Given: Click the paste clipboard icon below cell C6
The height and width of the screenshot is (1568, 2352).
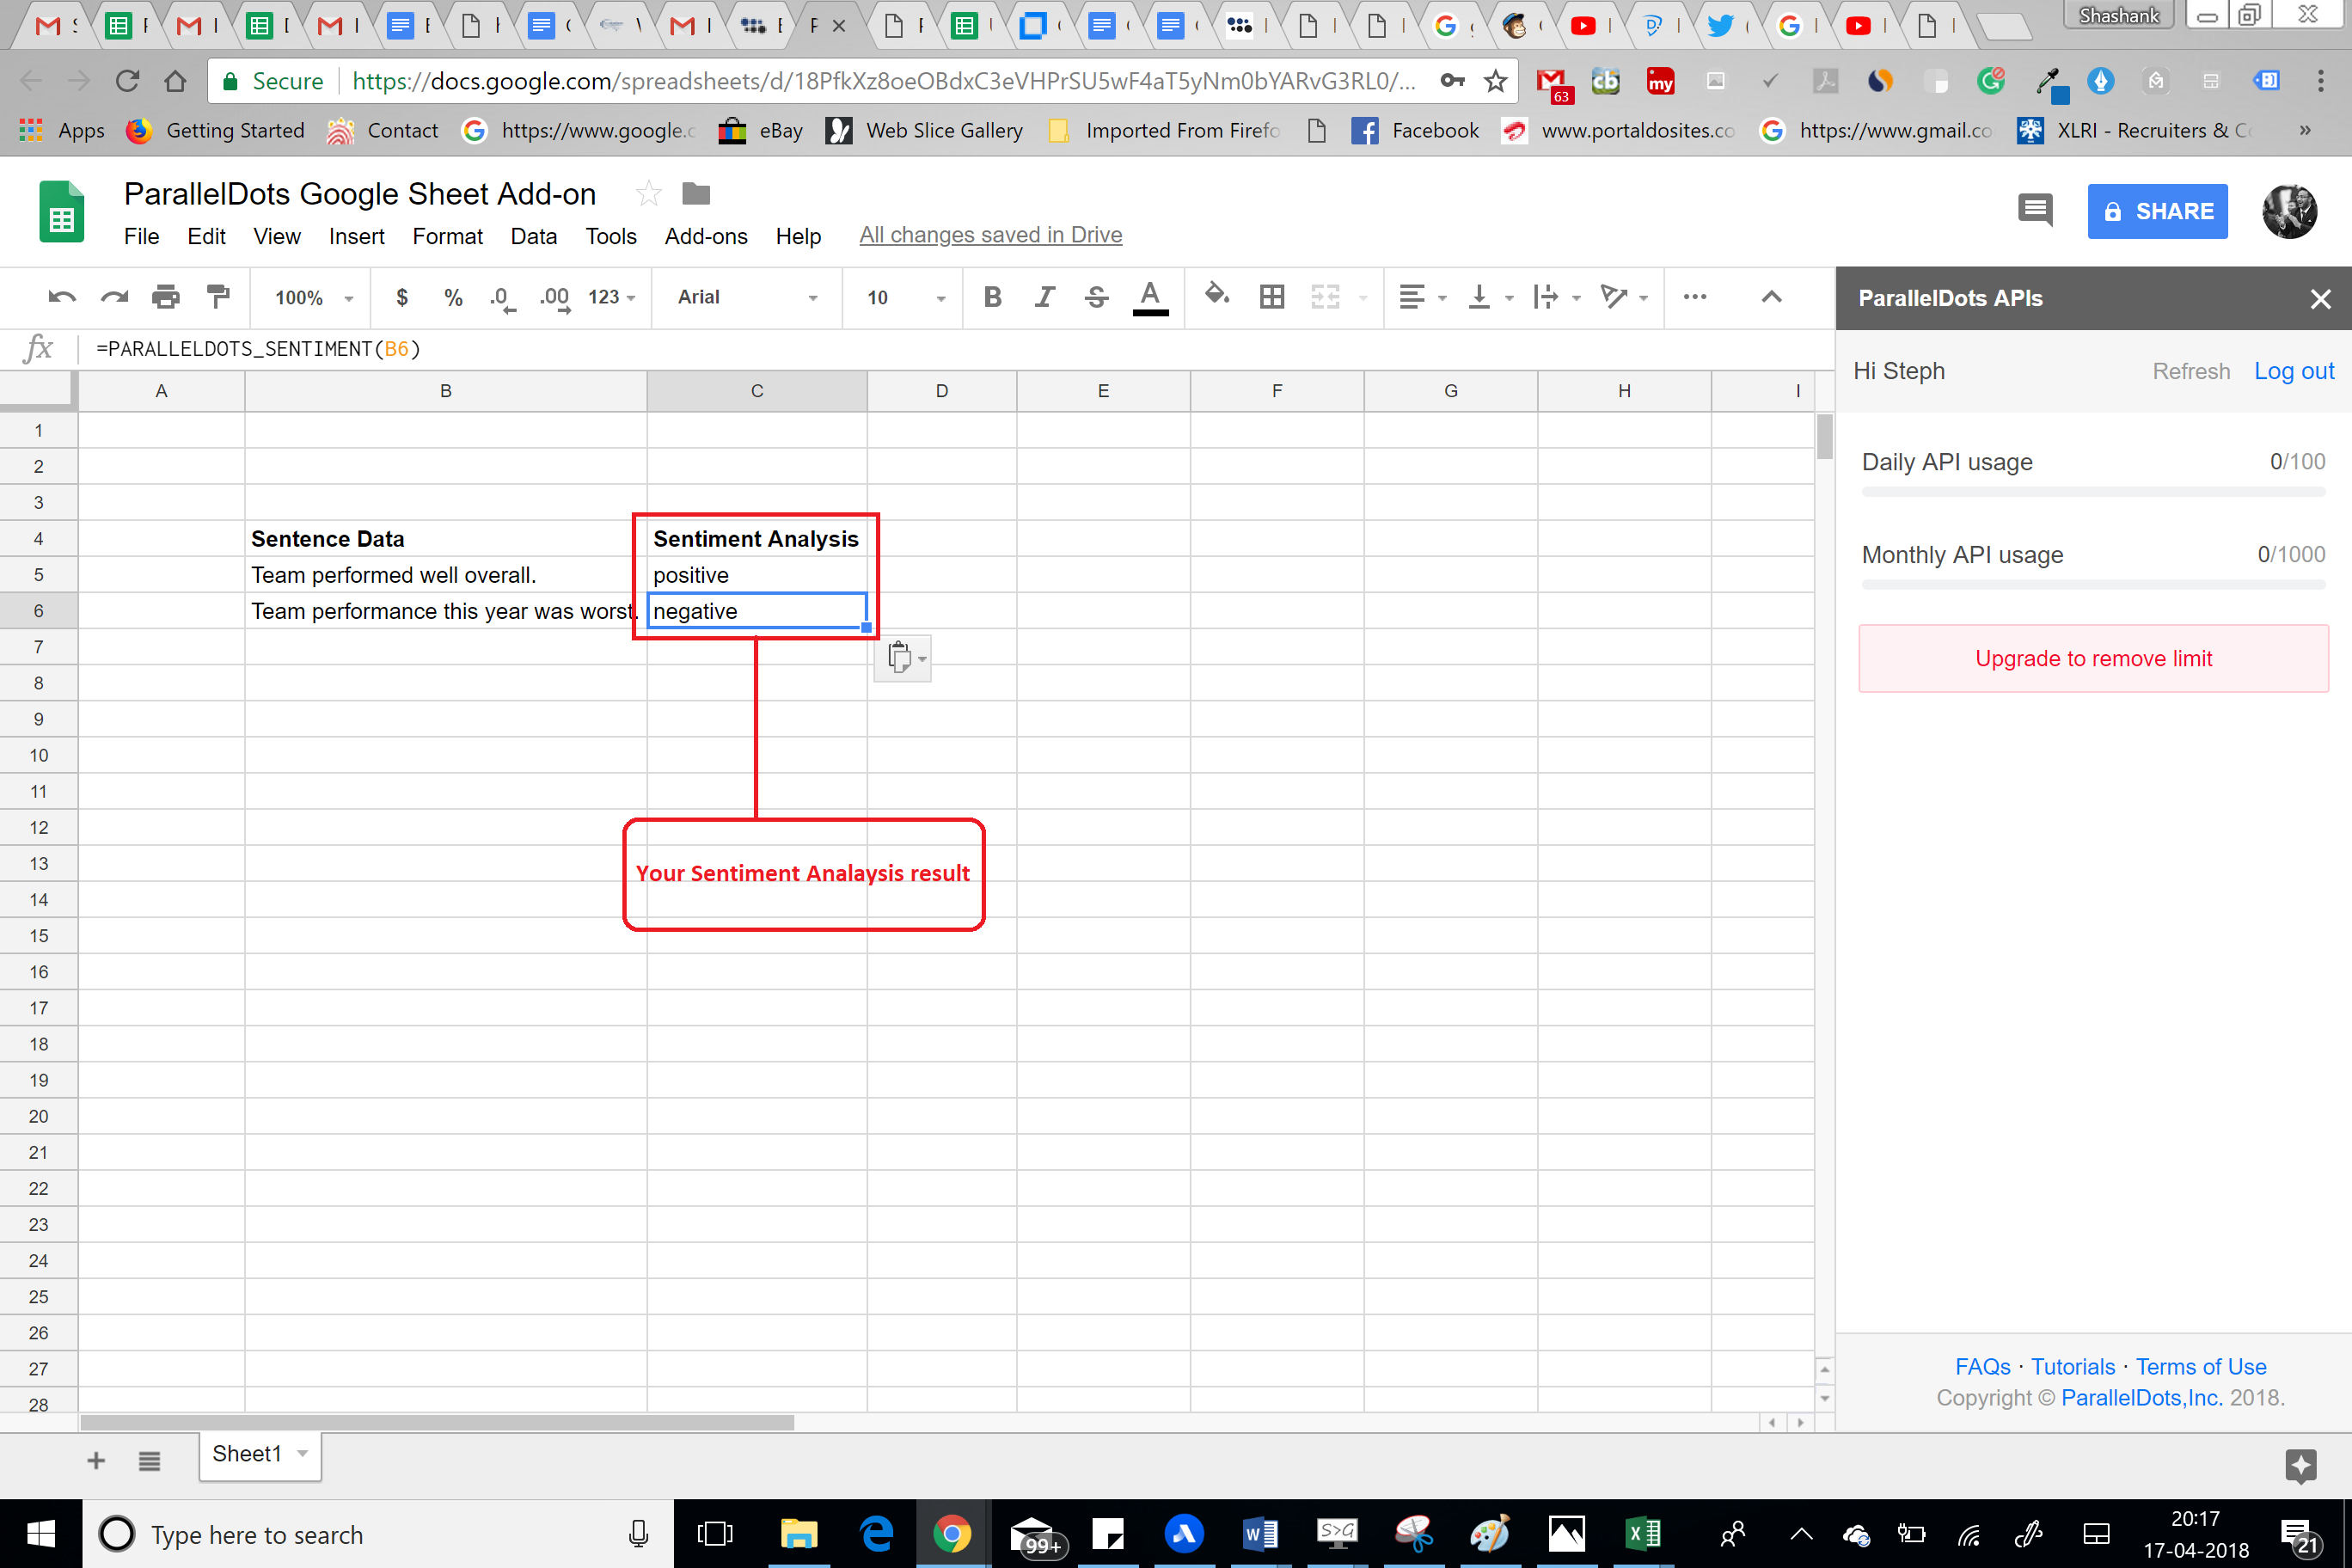Looking at the screenshot, I should (x=898, y=658).
